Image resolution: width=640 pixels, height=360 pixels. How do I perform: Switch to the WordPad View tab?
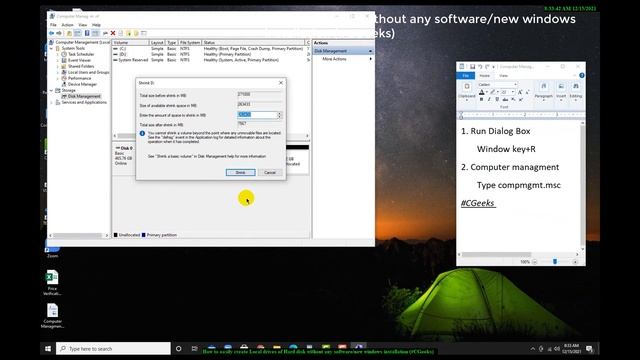(x=503, y=76)
